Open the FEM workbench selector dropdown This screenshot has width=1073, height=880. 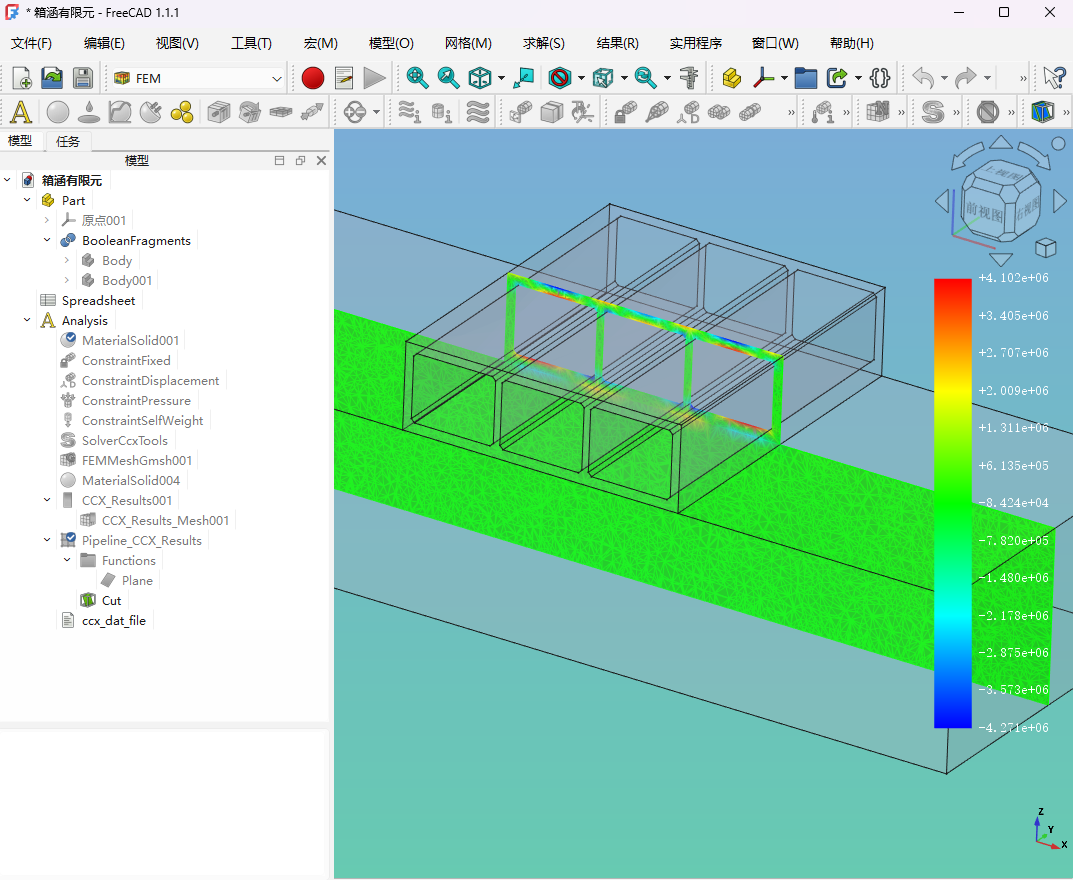pos(198,79)
